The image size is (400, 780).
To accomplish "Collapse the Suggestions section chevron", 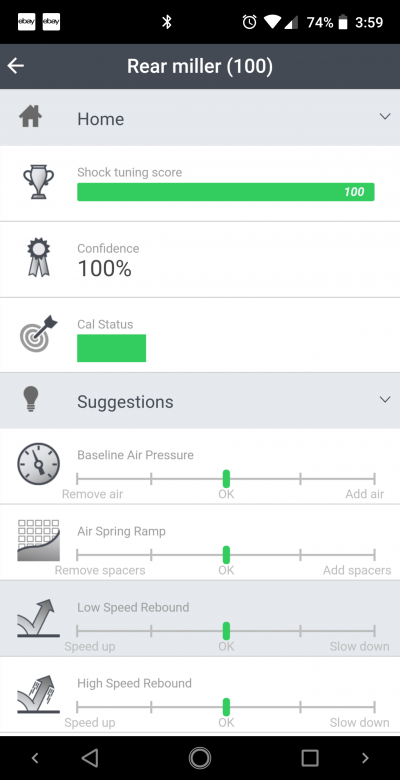I will (x=385, y=399).
